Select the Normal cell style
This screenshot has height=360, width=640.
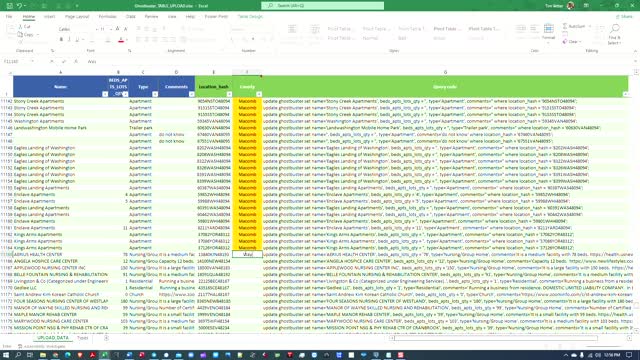pos(370,38)
